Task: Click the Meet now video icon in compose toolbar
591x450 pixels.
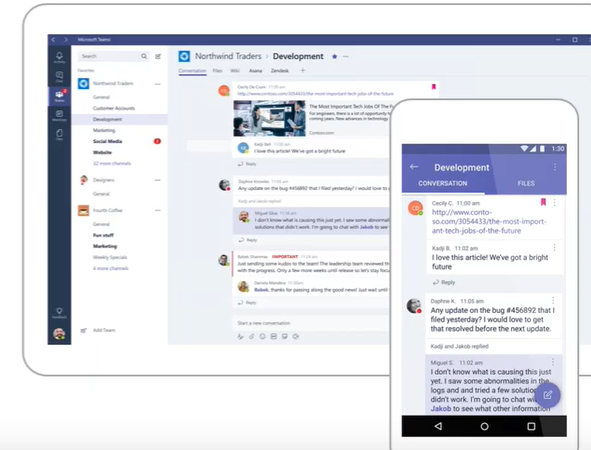Action: [x=296, y=336]
